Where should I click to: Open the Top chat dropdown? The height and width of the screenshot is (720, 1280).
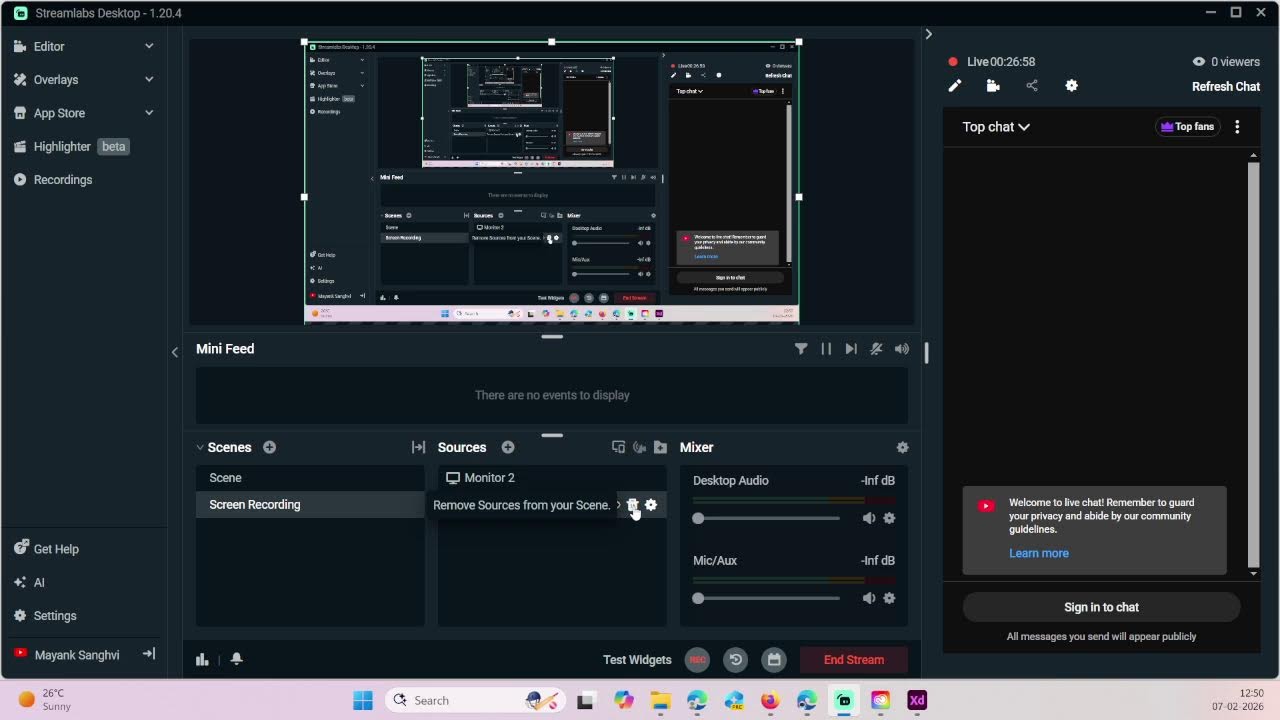tap(996, 127)
